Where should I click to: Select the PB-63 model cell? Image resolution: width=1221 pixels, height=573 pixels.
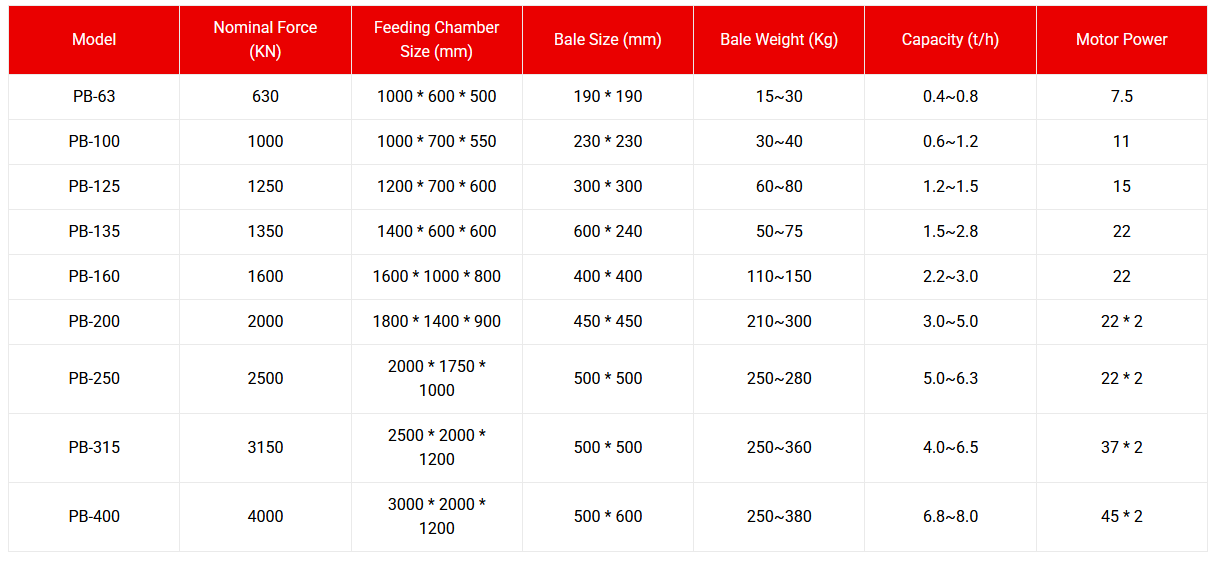94,97
